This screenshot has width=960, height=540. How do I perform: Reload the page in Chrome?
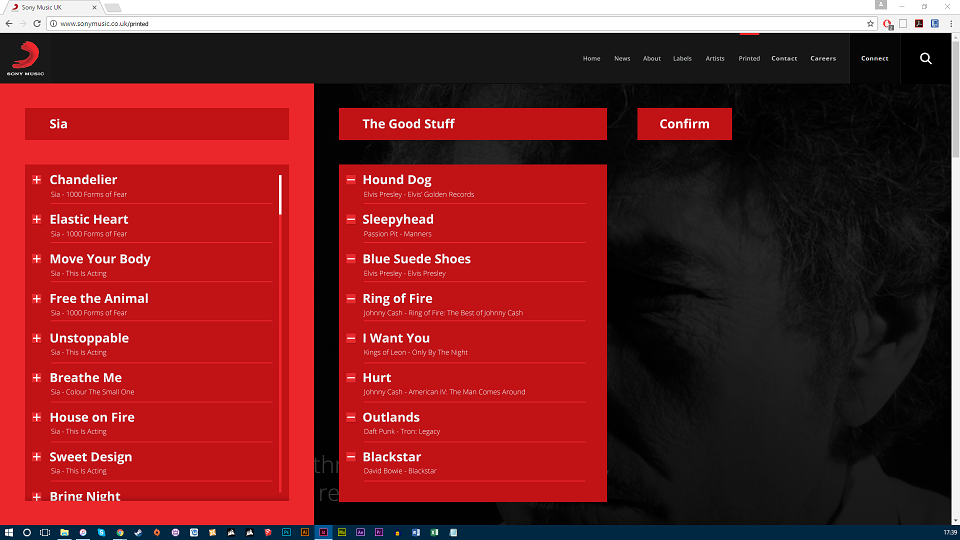tap(37, 24)
